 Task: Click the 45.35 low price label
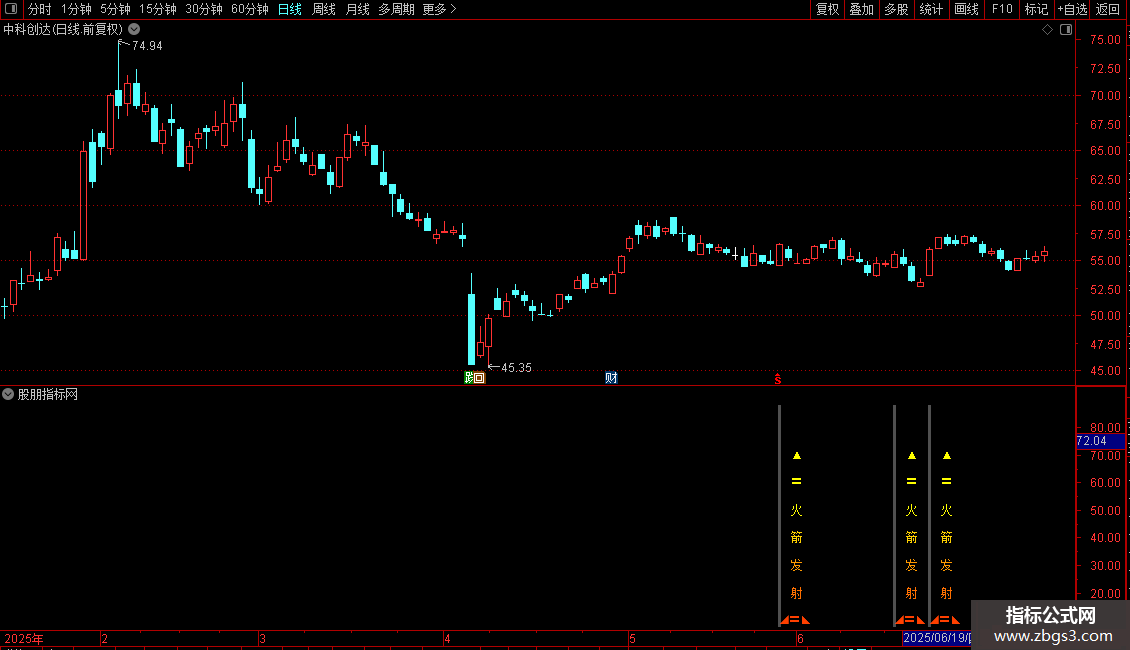(516, 368)
